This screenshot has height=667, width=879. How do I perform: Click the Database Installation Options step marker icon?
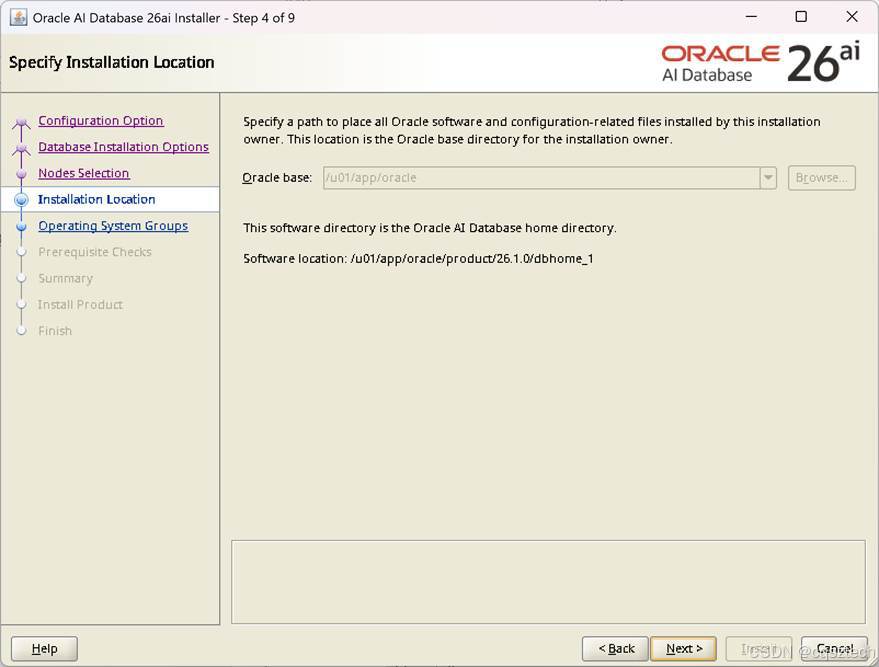click(x=21, y=148)
